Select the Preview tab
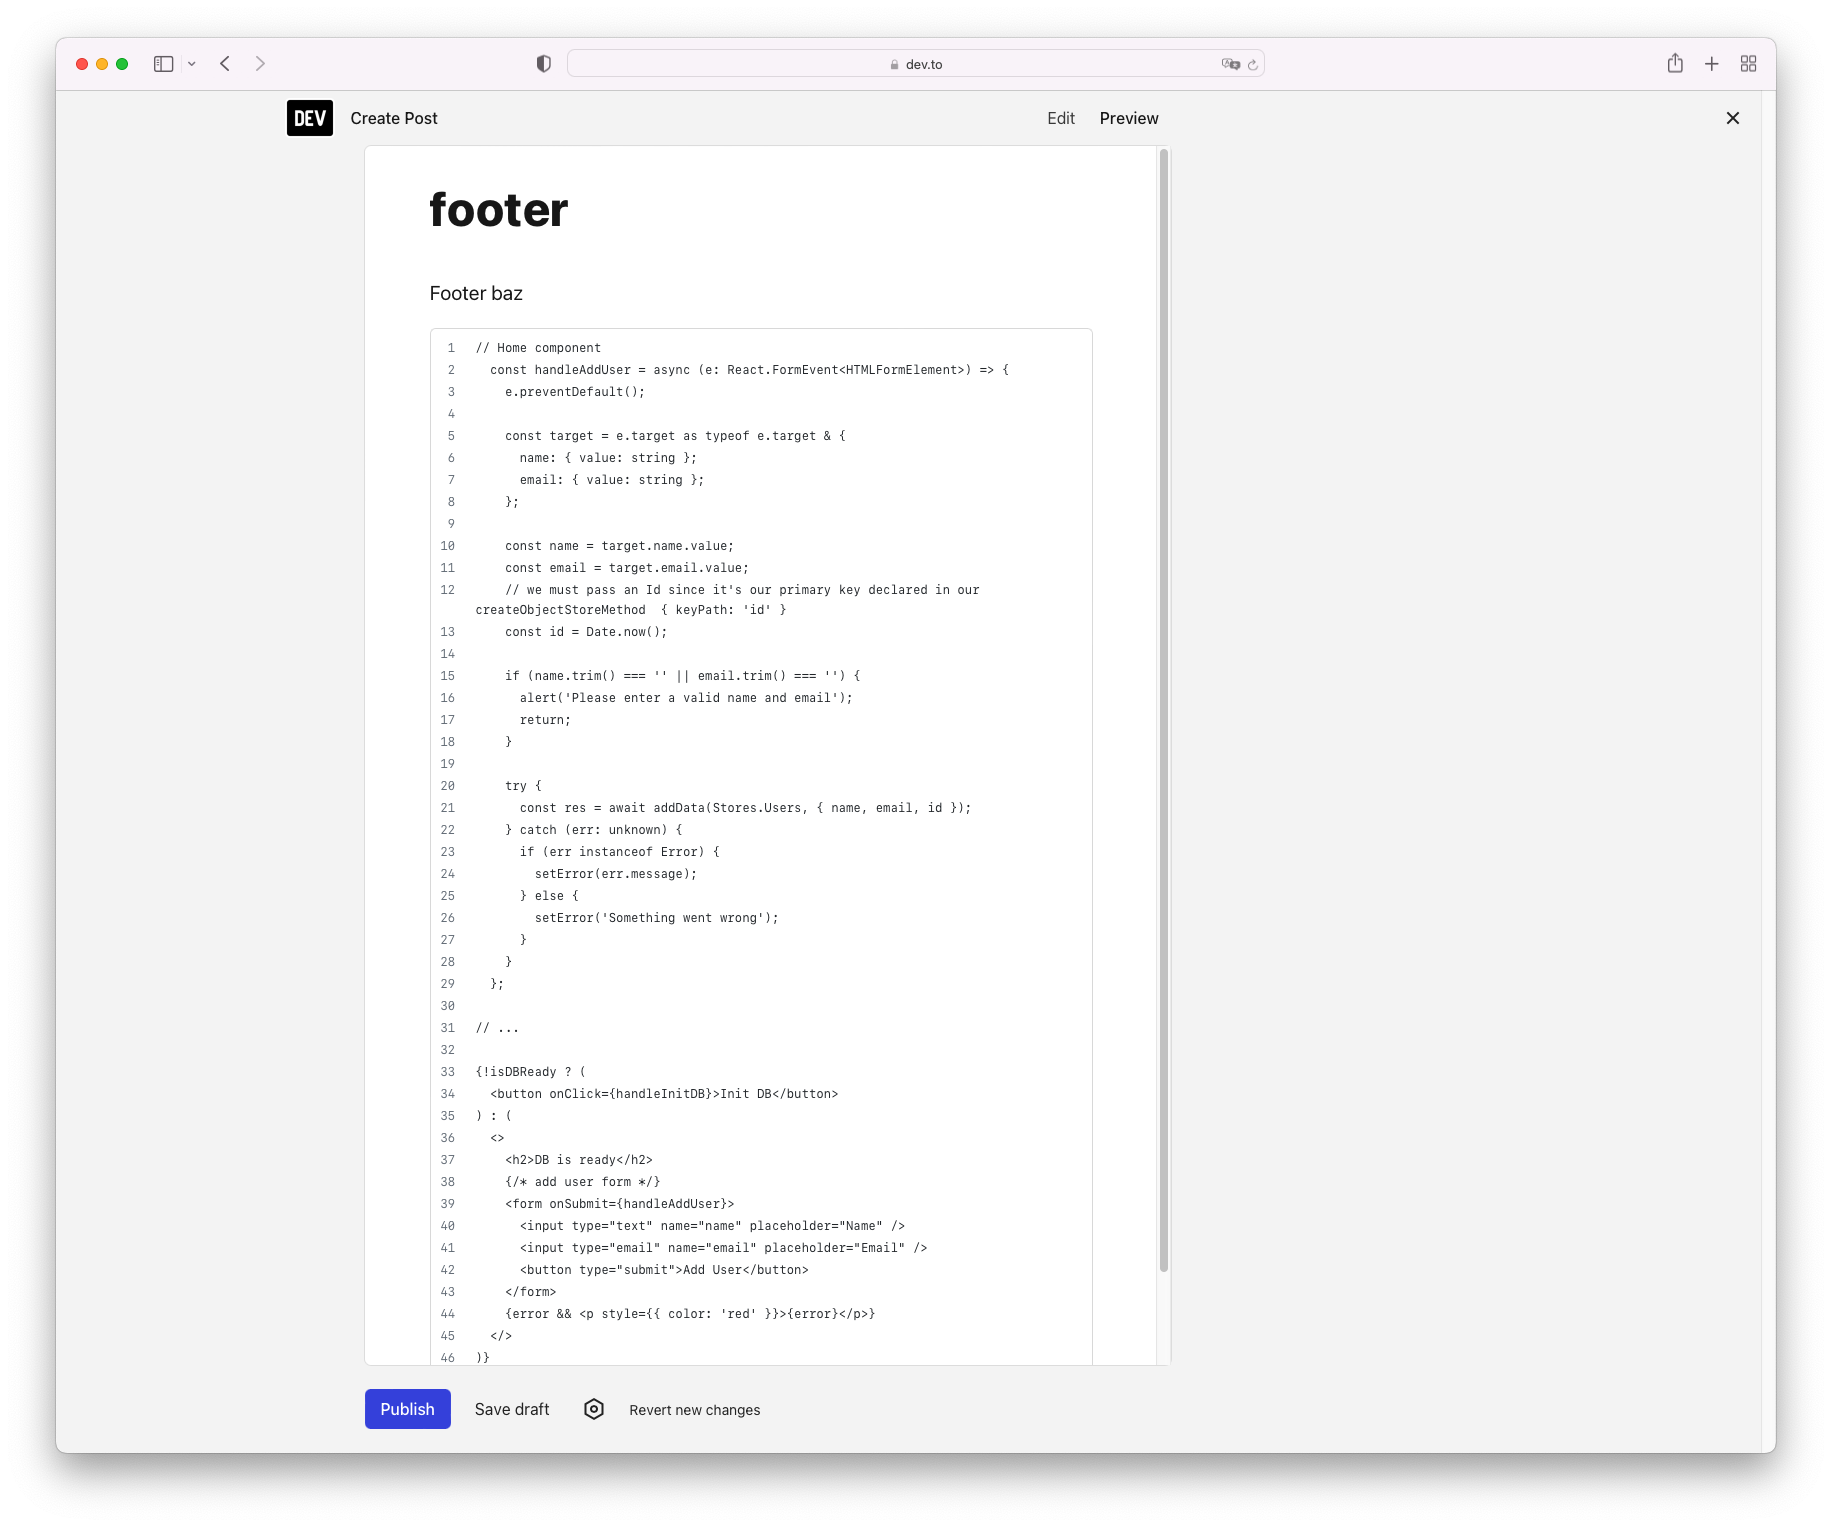The height and width of the screenshot is (1527, 1832). pyautogui.click(x=1128, y=118)
